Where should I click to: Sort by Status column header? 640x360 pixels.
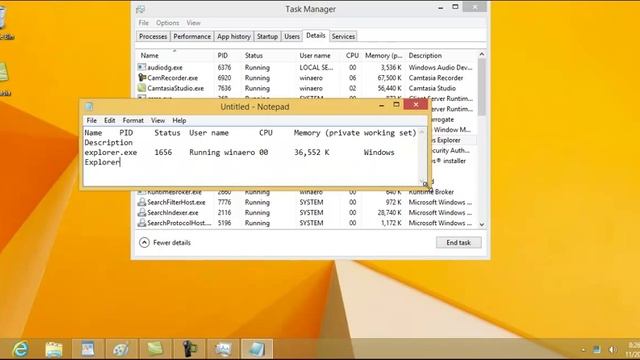click(269, 55)
